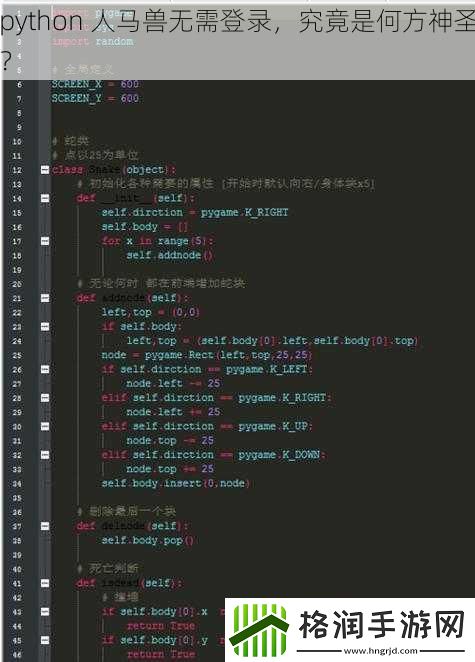Click 'return True' on line 46
Screen dimensions: 475x662
pos(161,654)
